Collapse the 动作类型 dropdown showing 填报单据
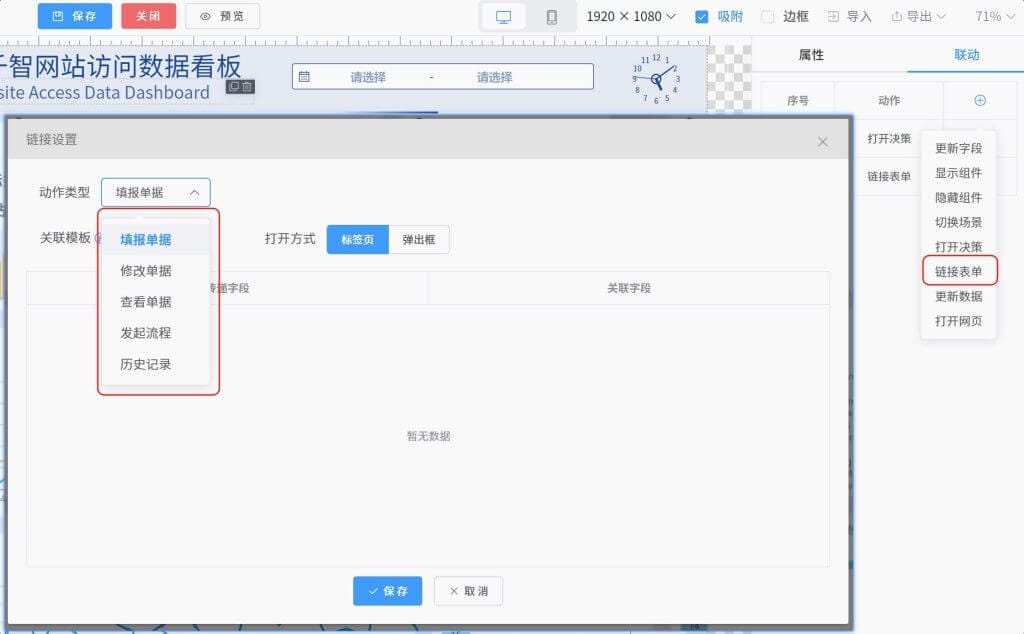 (155, 193)
